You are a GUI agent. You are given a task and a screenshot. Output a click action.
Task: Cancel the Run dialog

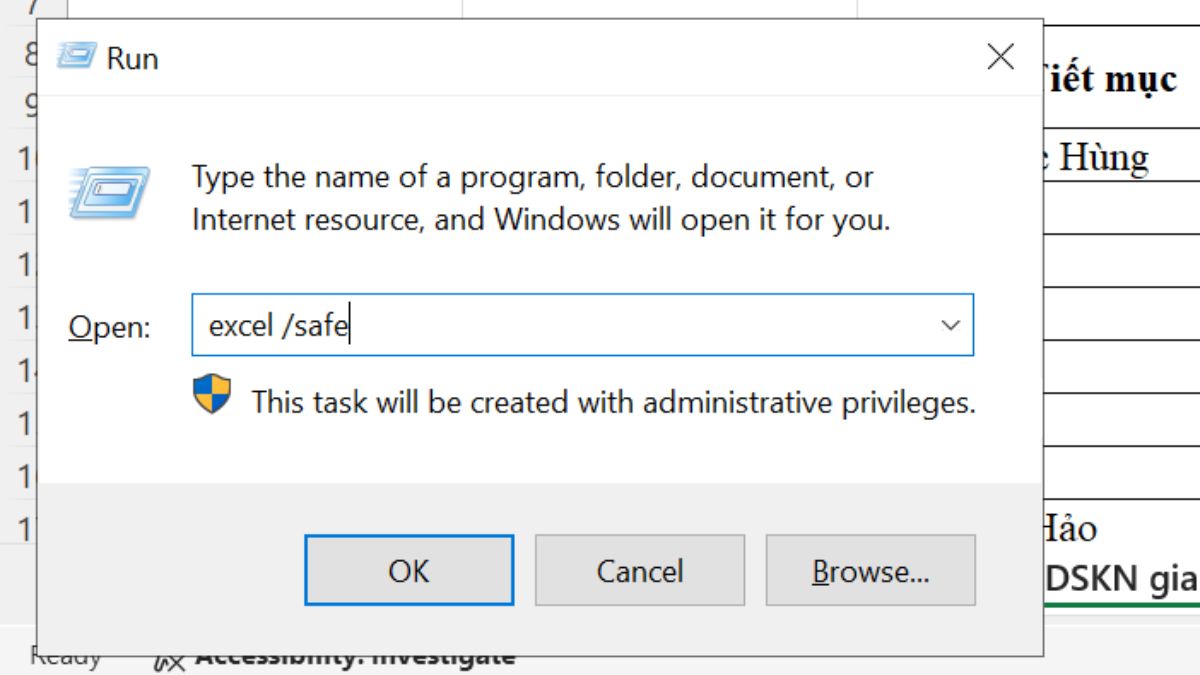639,570
